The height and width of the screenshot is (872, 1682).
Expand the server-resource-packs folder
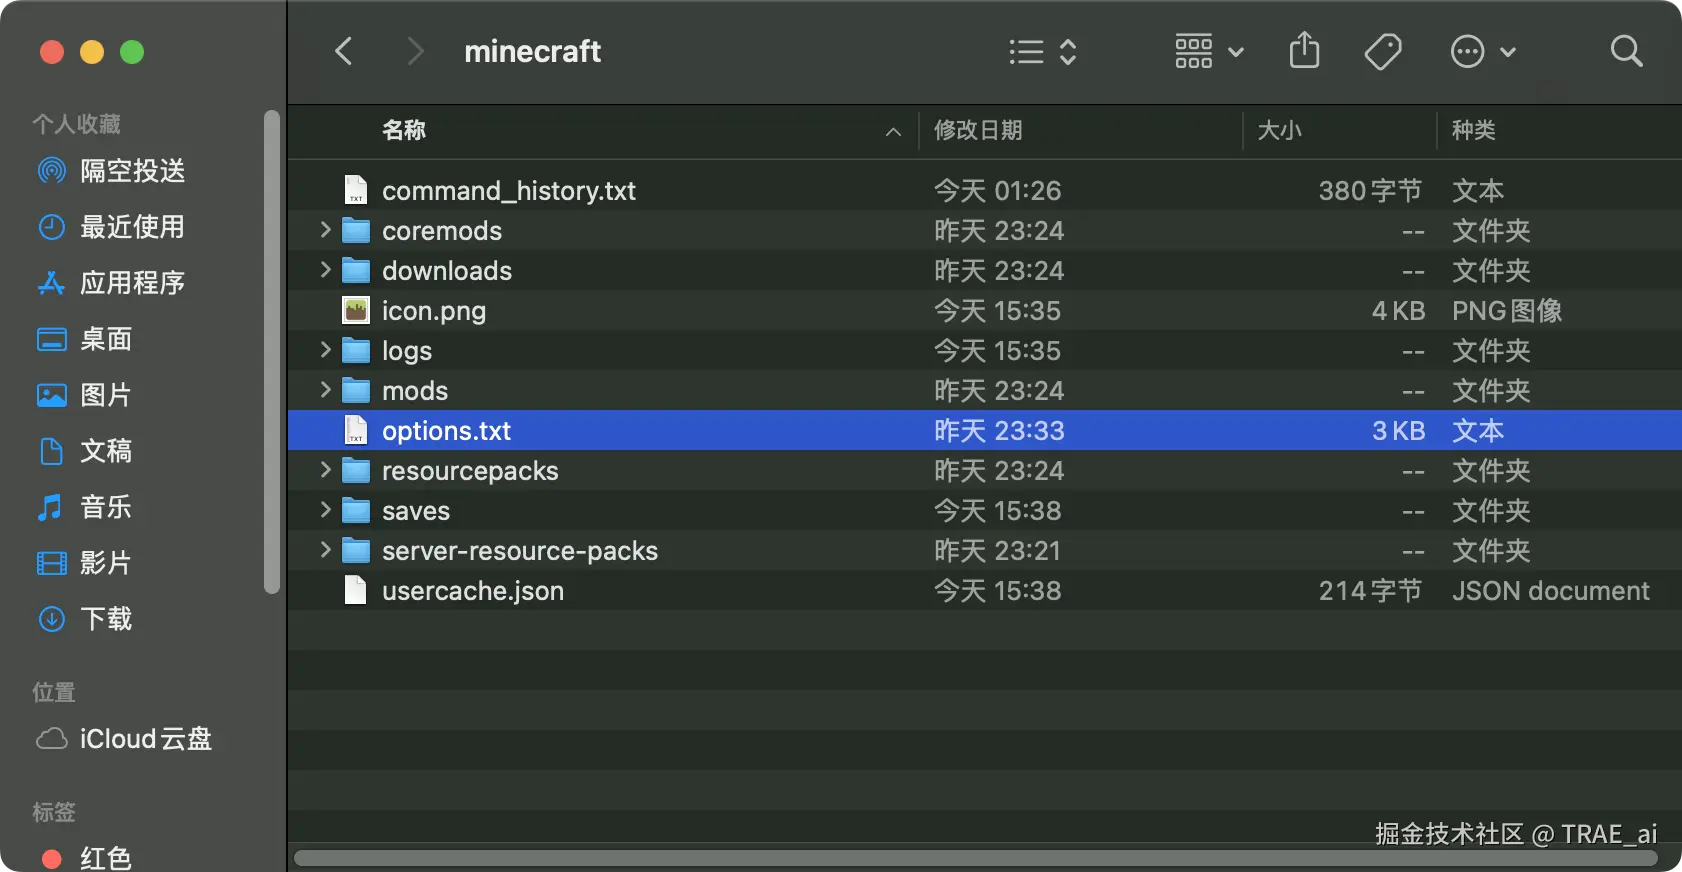pyautogui.click(x=325, y=550)
